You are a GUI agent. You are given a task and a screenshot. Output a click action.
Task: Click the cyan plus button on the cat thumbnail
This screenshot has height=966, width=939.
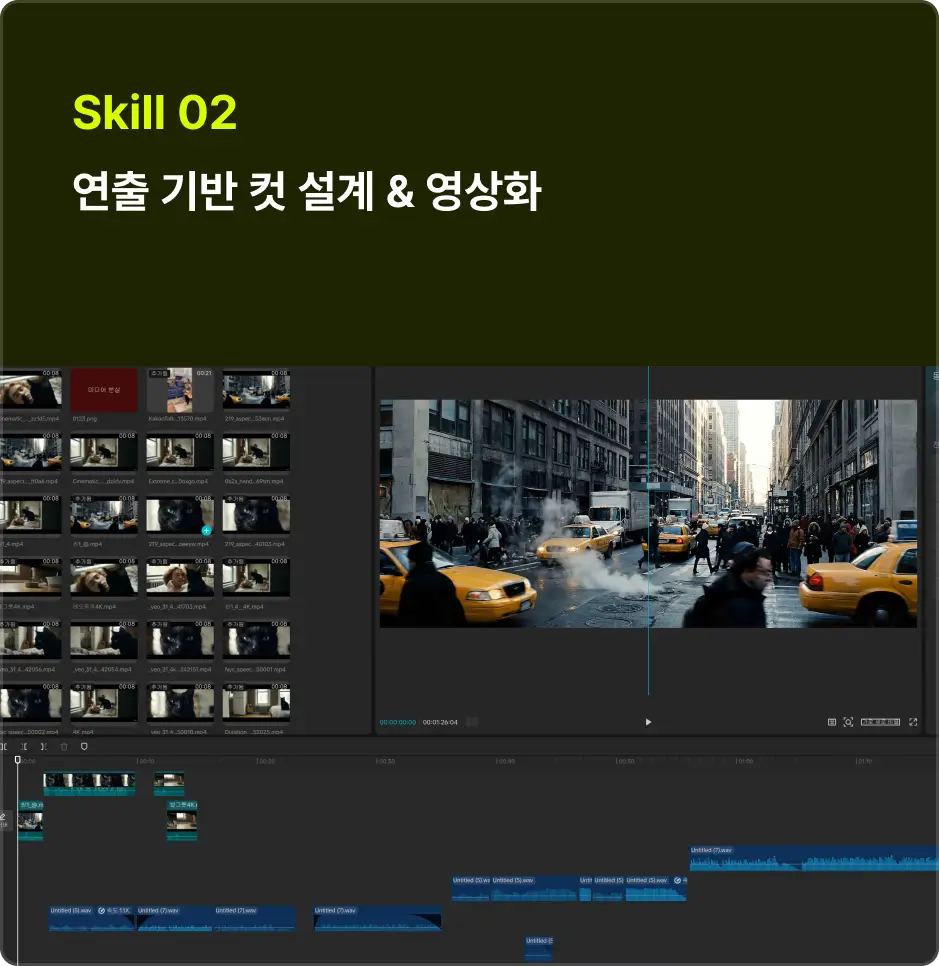pyautogui.click(x=206, y=530)
